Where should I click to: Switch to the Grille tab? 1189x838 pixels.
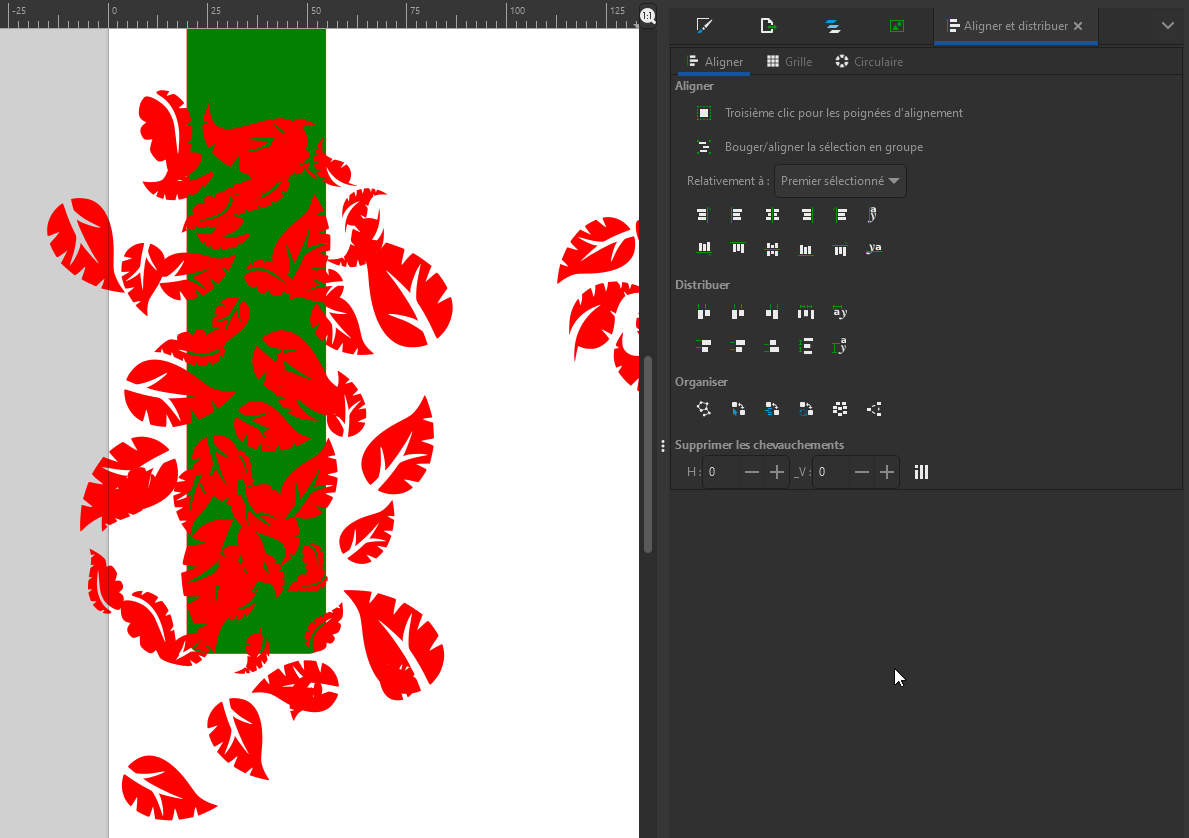789,62
